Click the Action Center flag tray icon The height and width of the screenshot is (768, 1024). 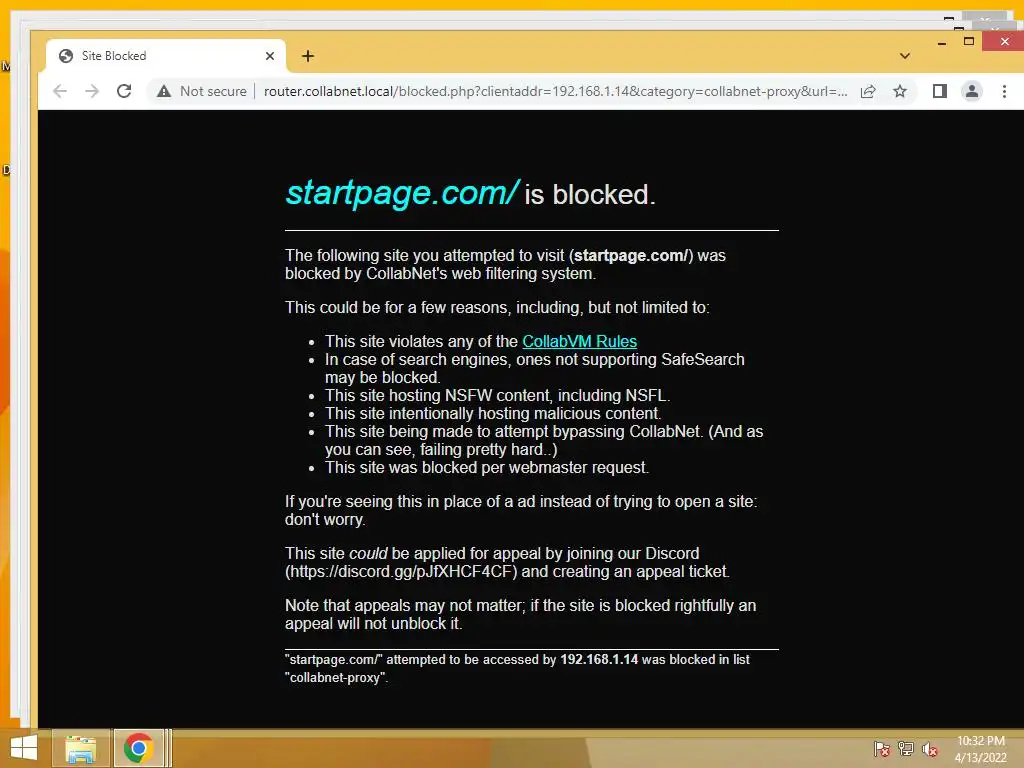click(882, 749)
